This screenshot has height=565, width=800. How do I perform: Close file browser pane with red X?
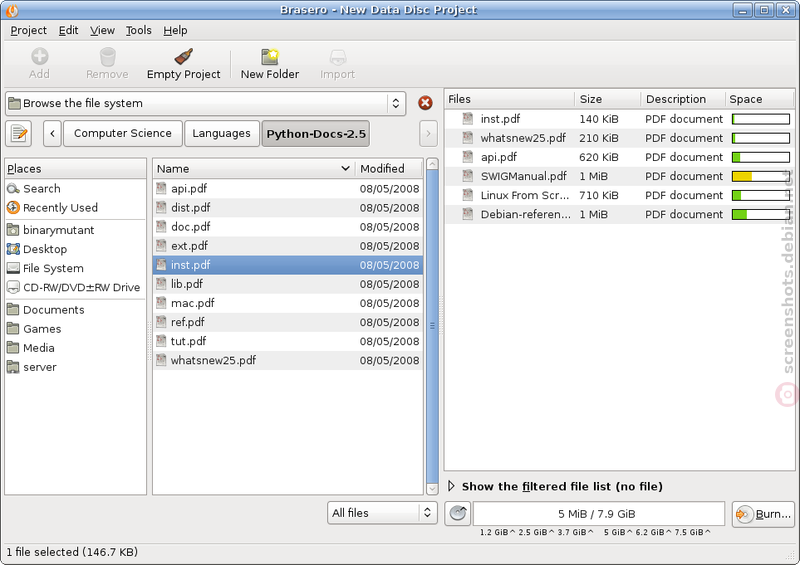(425, 103)
